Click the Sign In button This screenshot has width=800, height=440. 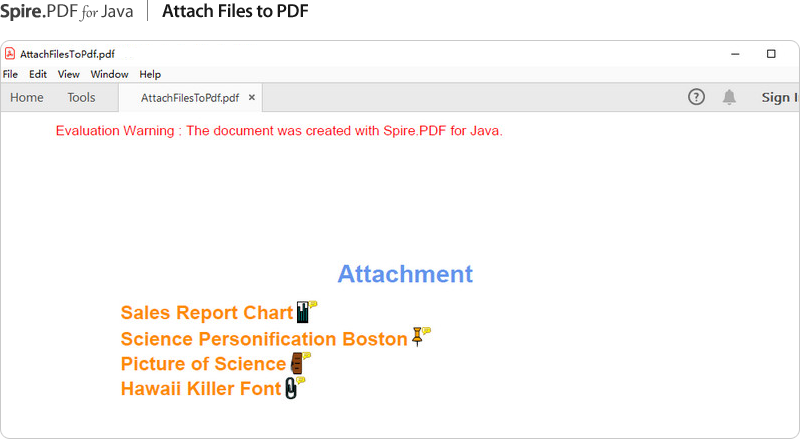click(x=779, y=97)
